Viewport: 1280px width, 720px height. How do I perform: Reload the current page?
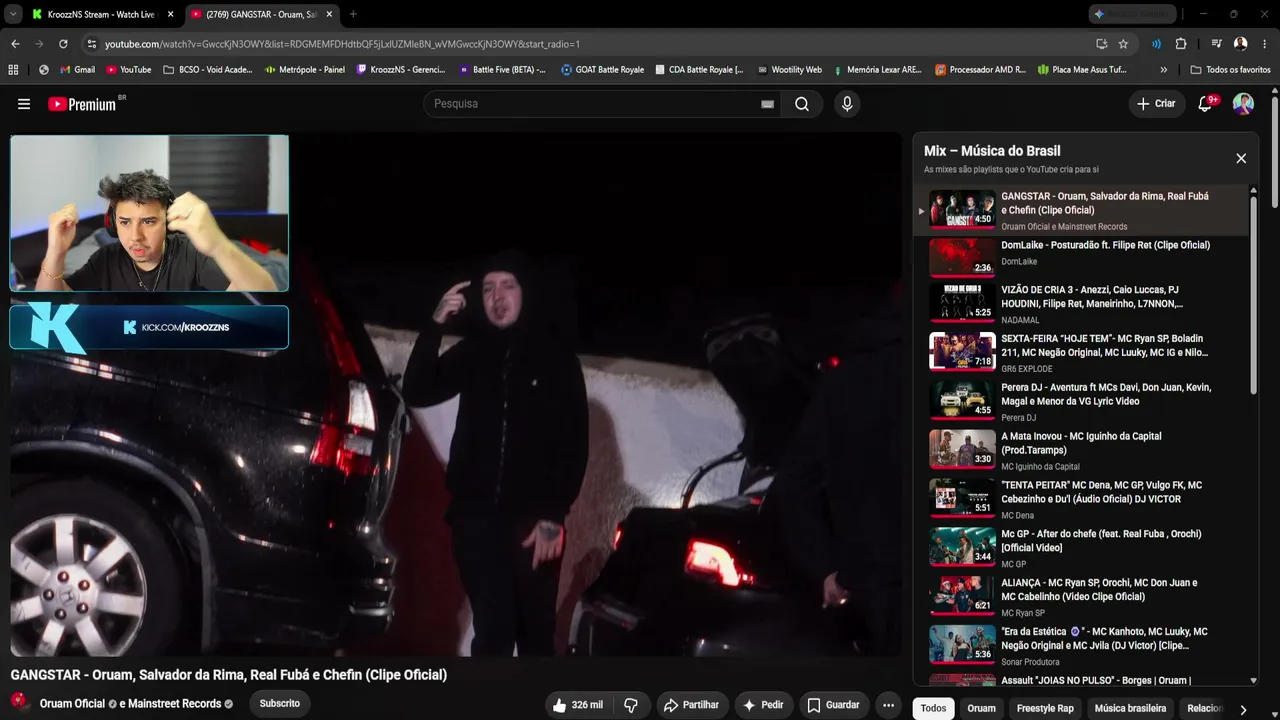click(63, 44)
